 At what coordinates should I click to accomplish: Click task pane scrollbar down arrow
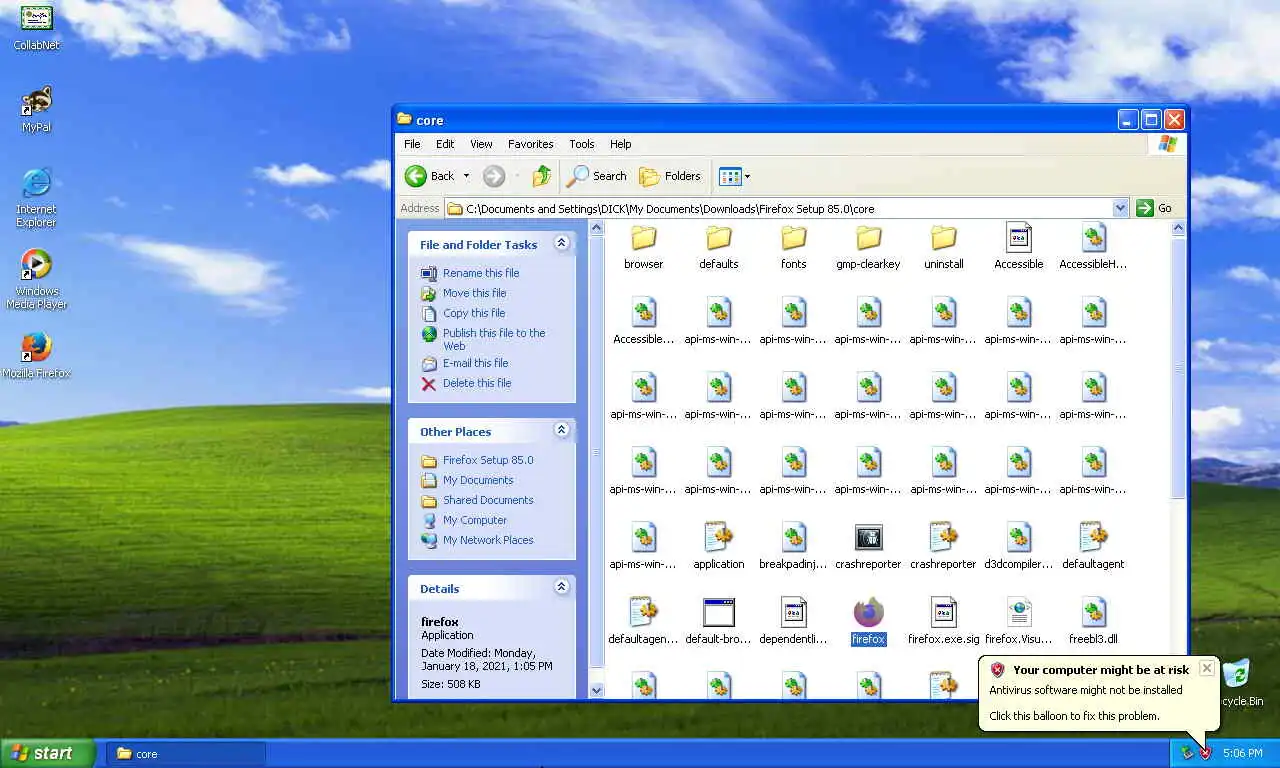pos(597,690)
